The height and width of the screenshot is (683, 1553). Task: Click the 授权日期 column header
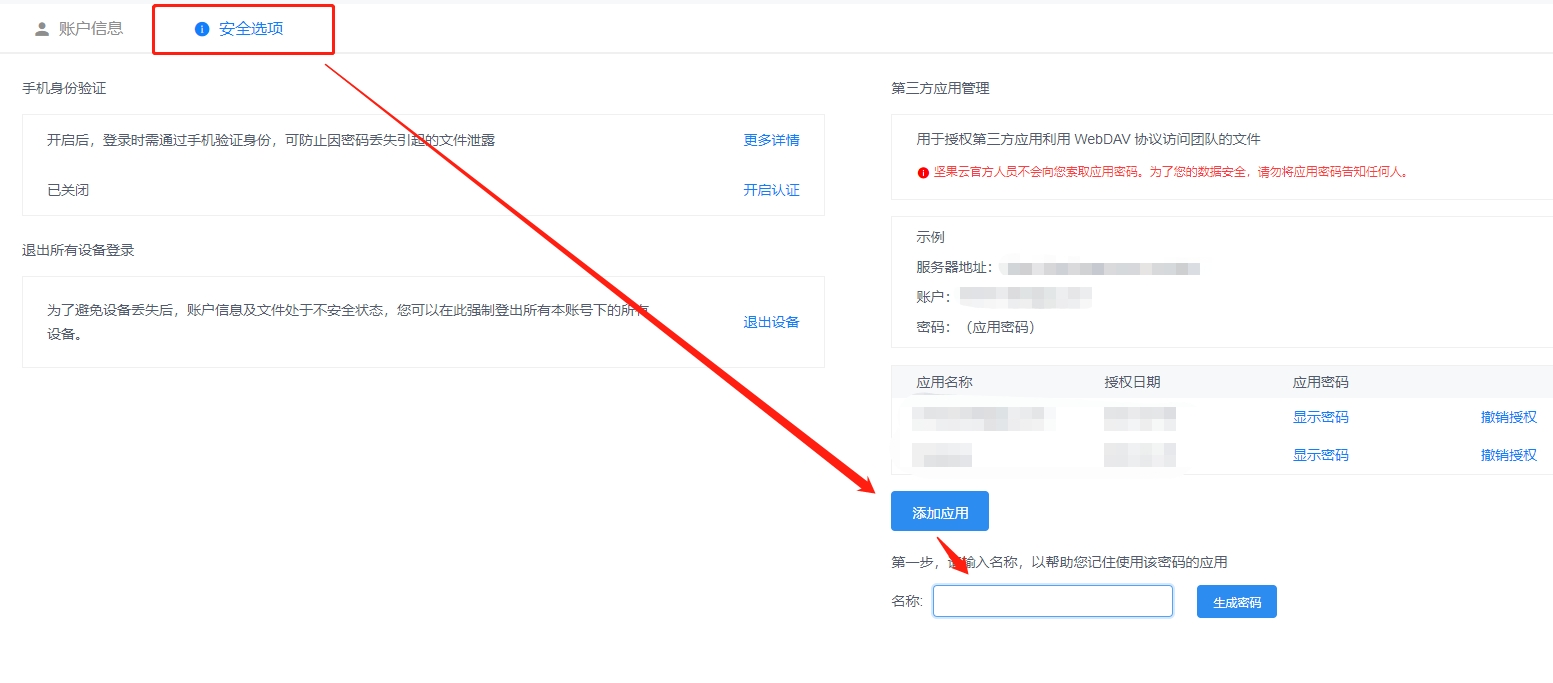(x=1132, y=382)
